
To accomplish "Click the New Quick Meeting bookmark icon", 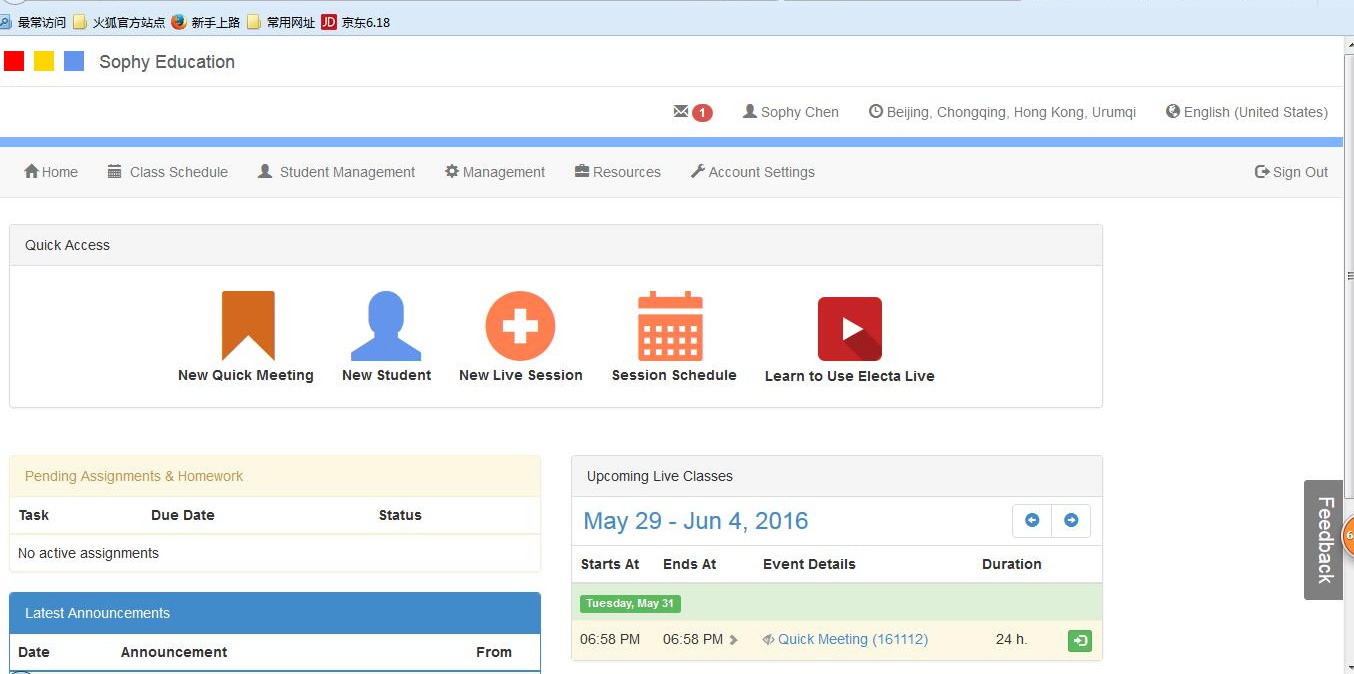I will (x=247, y=326).
